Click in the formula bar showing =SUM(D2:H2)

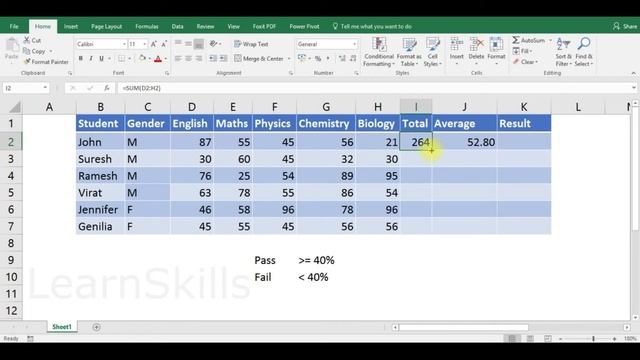pos(376,88)
